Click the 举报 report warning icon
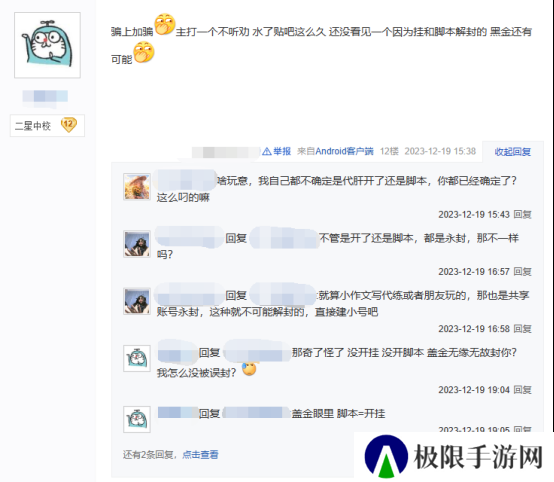Viewport: 554px width, 482px height. point(267,152)
